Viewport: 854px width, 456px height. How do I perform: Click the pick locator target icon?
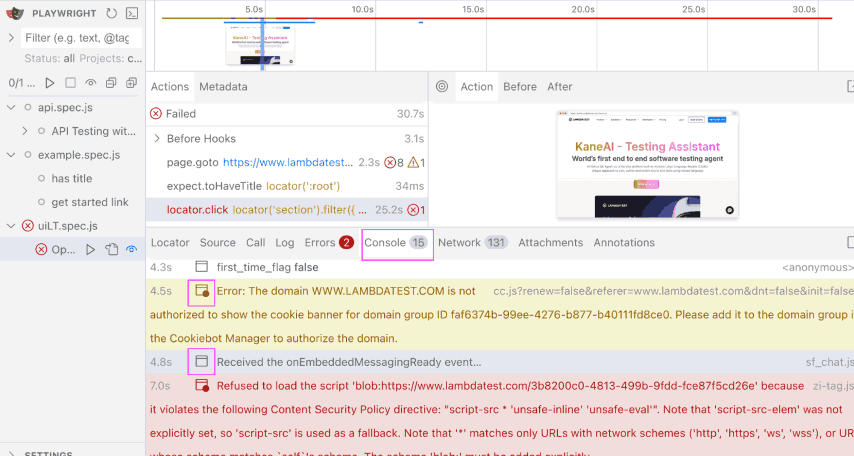pyautogui.click(x=441, y=87)
